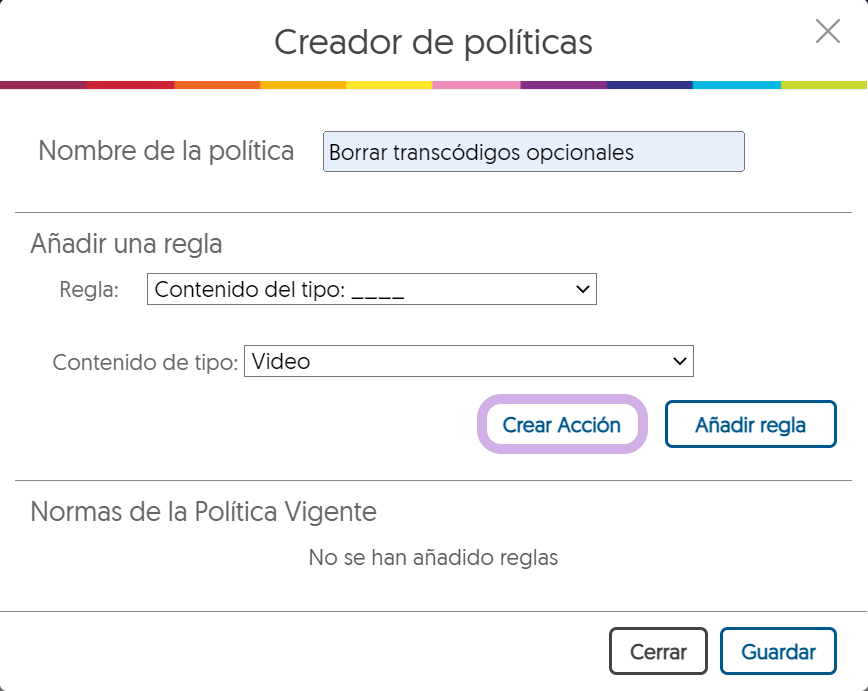Open the Regla dropdown list

coord(370,290)
